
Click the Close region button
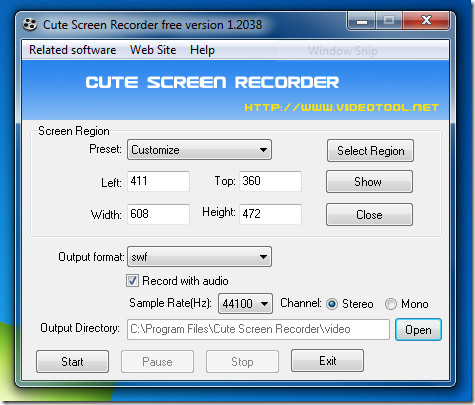369,215
